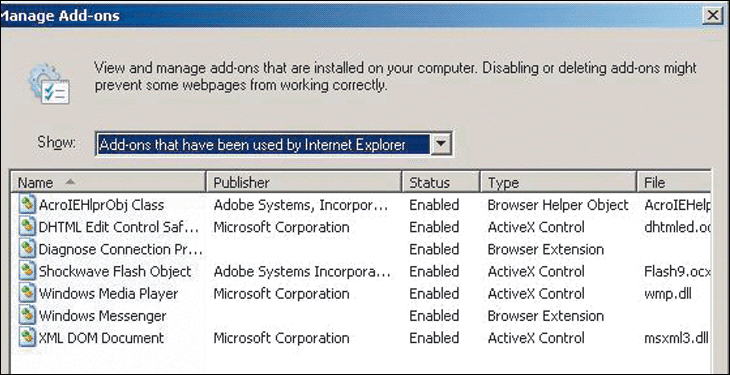Select the wmp.dll file cell
730x375 pixels.
point(668,294)
